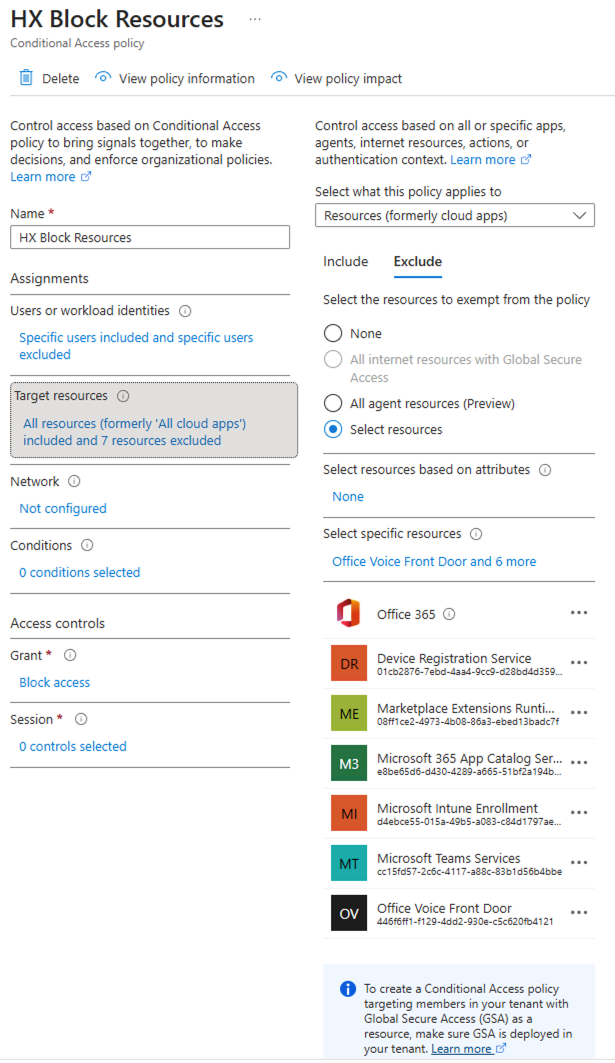Click the Assignments section heading
Screen dimensions: 615x1063
[x=49, y=279]
